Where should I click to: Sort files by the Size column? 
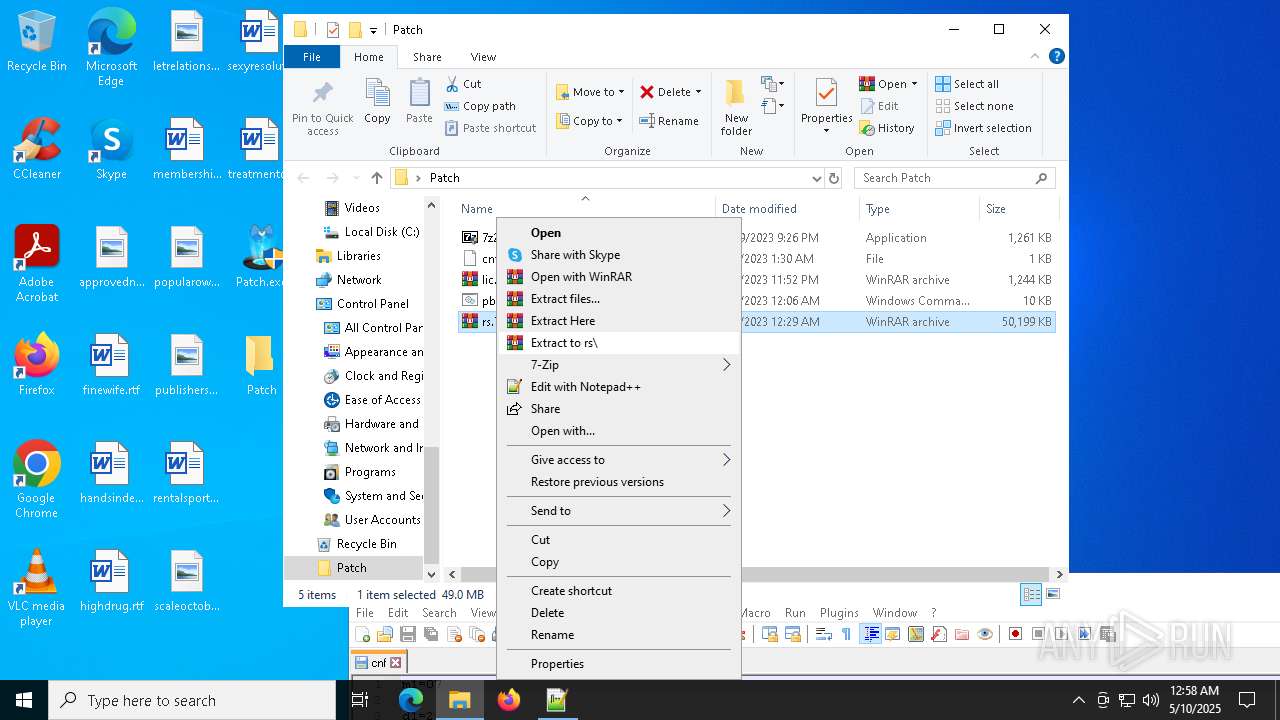(1018, 209)
